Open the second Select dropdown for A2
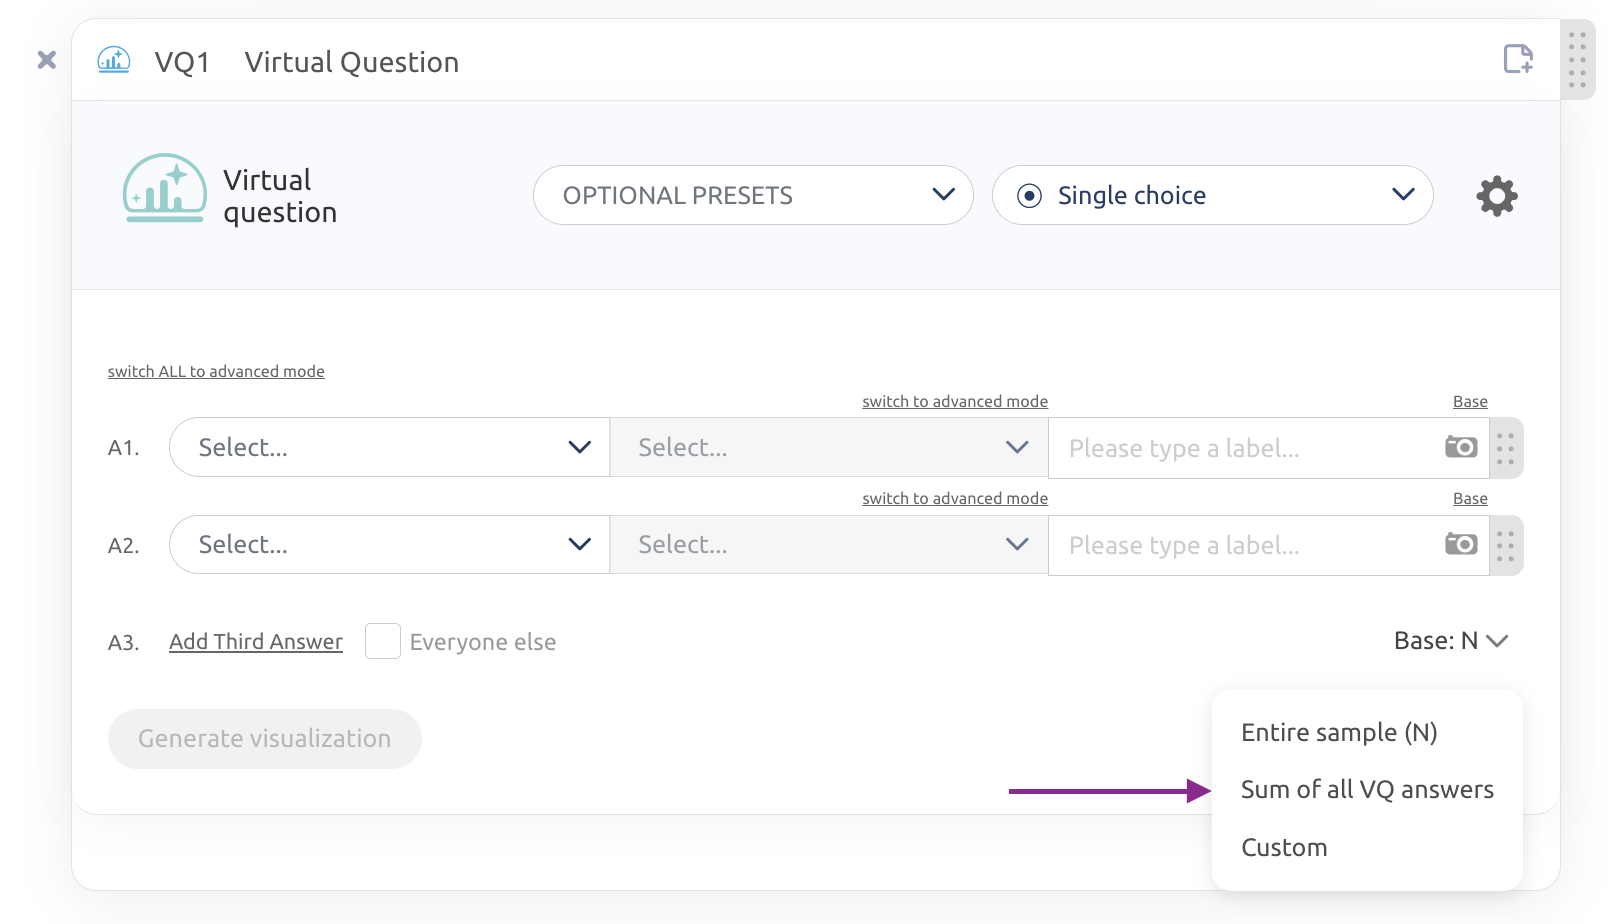1614x924 pixels. click(x=829, y=544)
